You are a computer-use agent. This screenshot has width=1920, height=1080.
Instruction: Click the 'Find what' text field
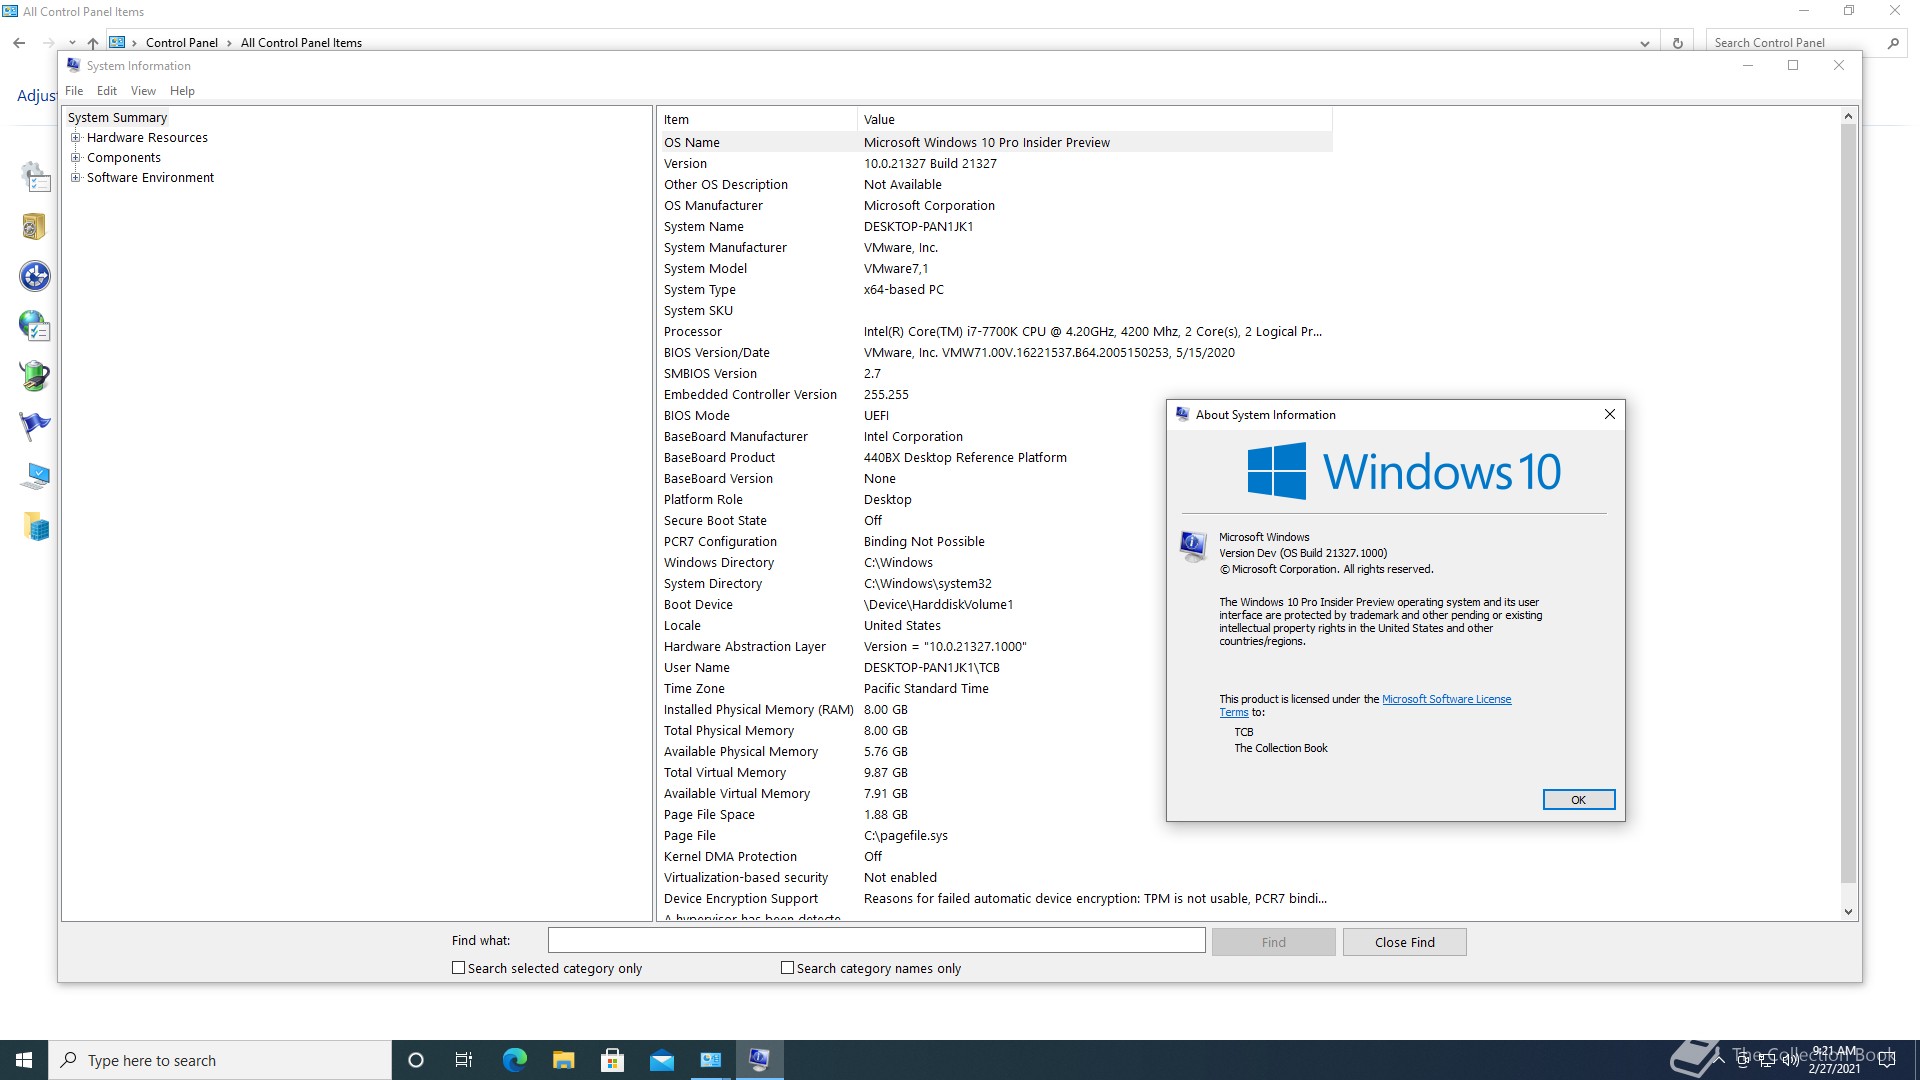click(x=876, y=941)
